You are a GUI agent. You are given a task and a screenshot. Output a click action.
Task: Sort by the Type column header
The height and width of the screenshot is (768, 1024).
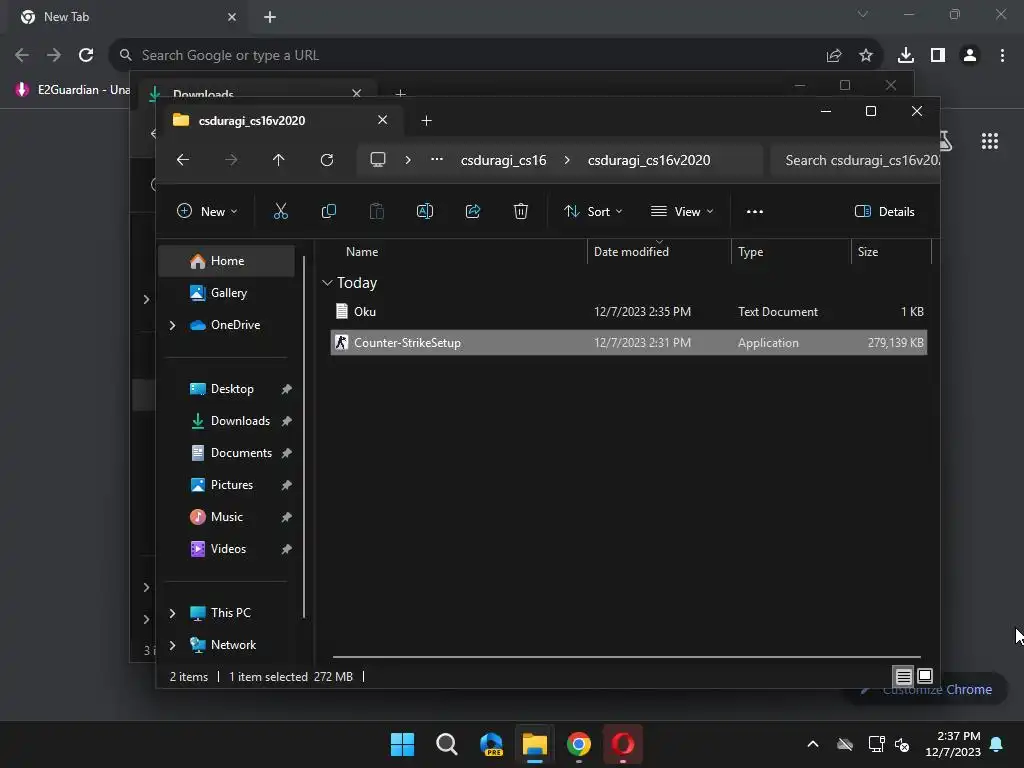tap(750, 252)
